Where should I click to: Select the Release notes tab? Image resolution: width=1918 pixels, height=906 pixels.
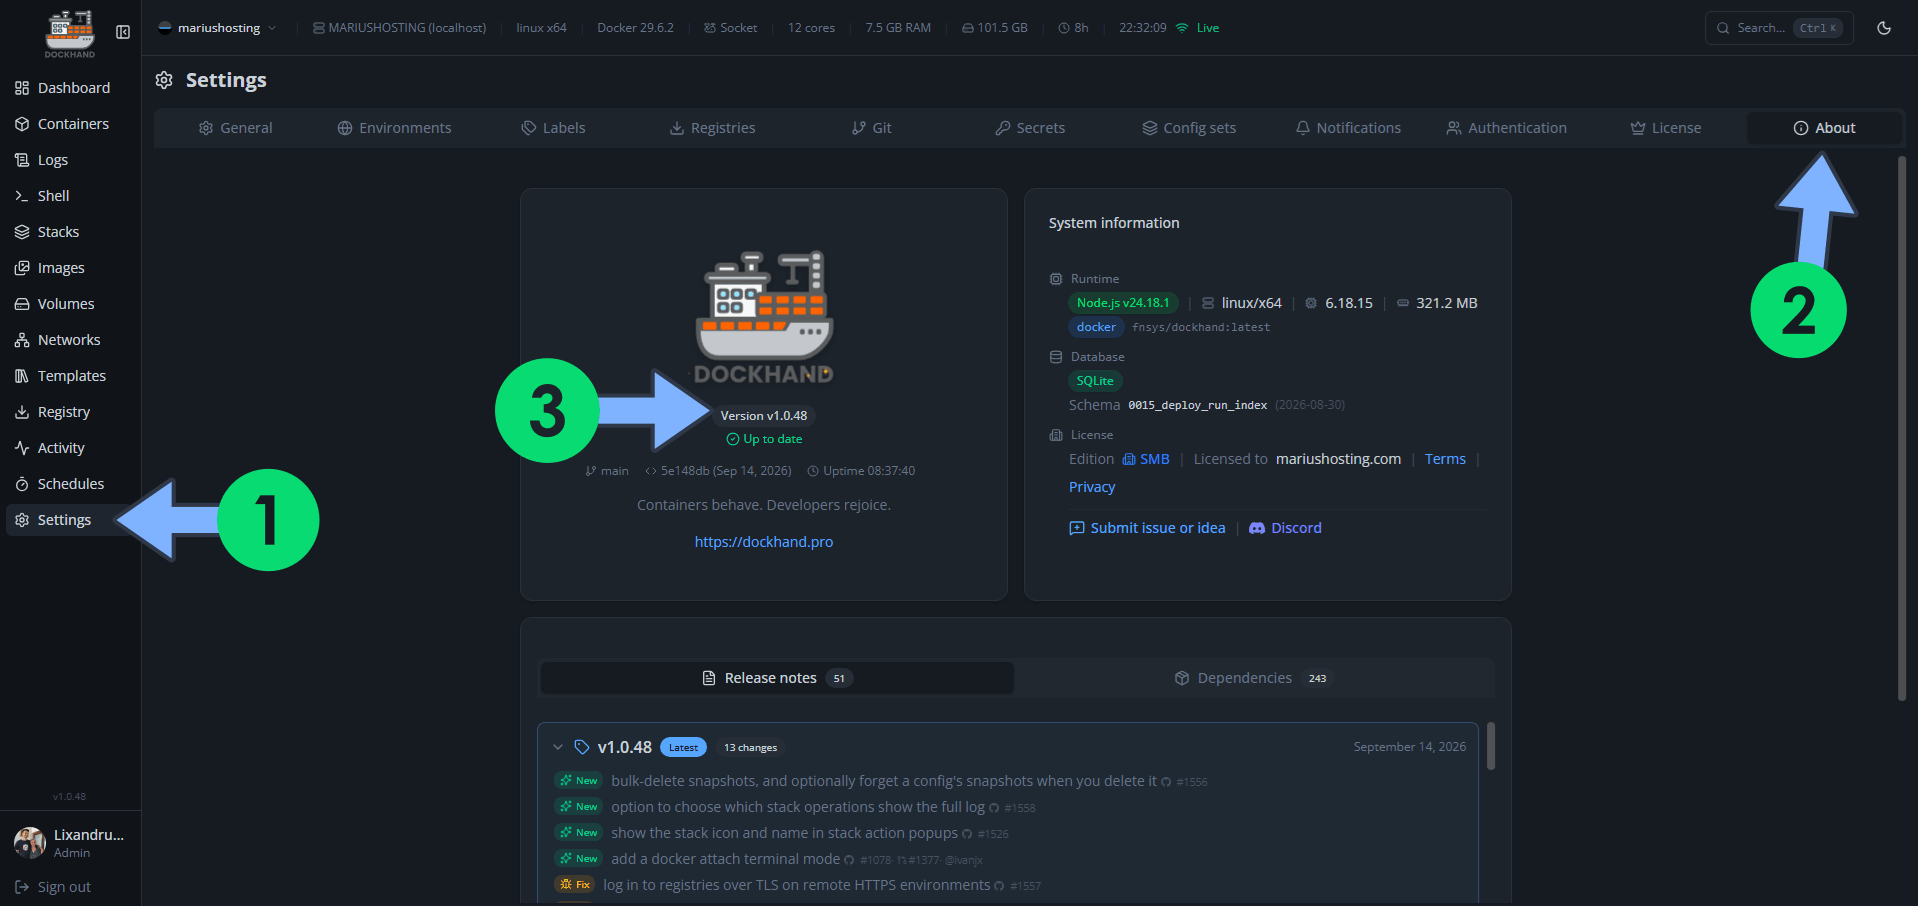pyautogui.click(x=777, y=678)
